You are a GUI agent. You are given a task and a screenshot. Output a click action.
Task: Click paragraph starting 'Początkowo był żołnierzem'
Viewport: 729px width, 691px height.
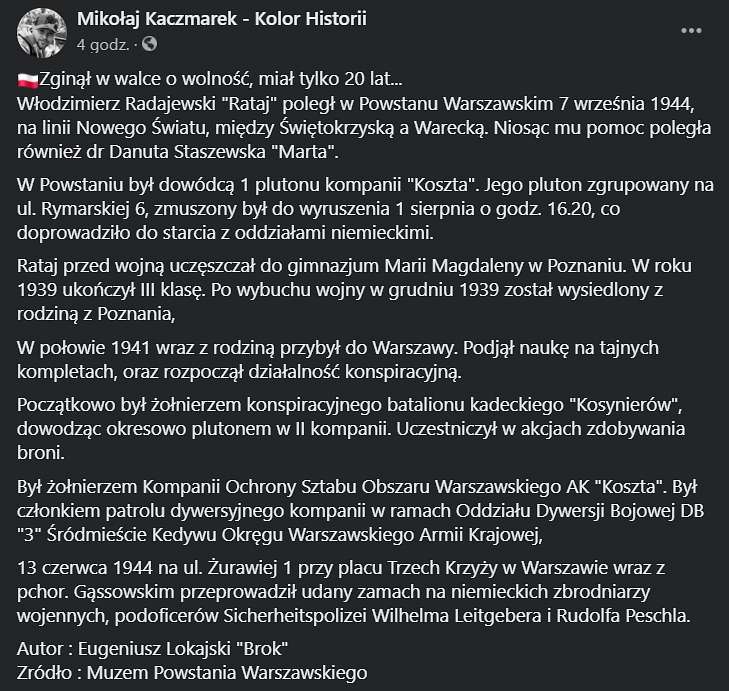(x=351, y=428)
